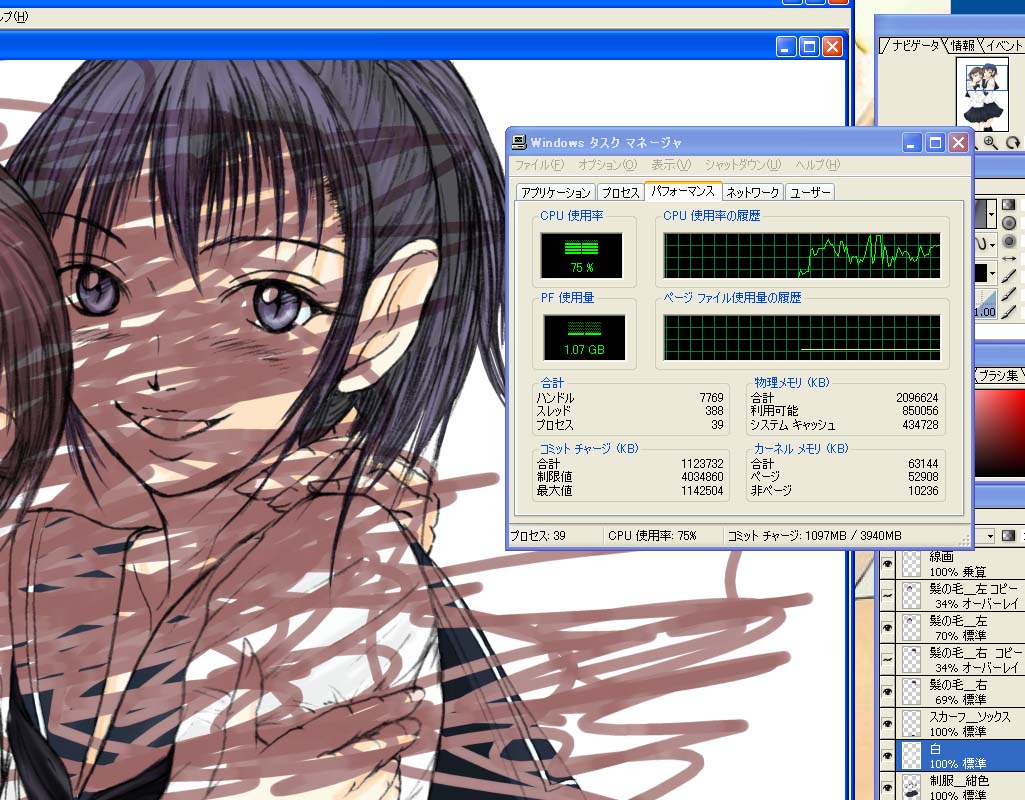Click status bar CPU 使用率: 75%

(652, 536)
